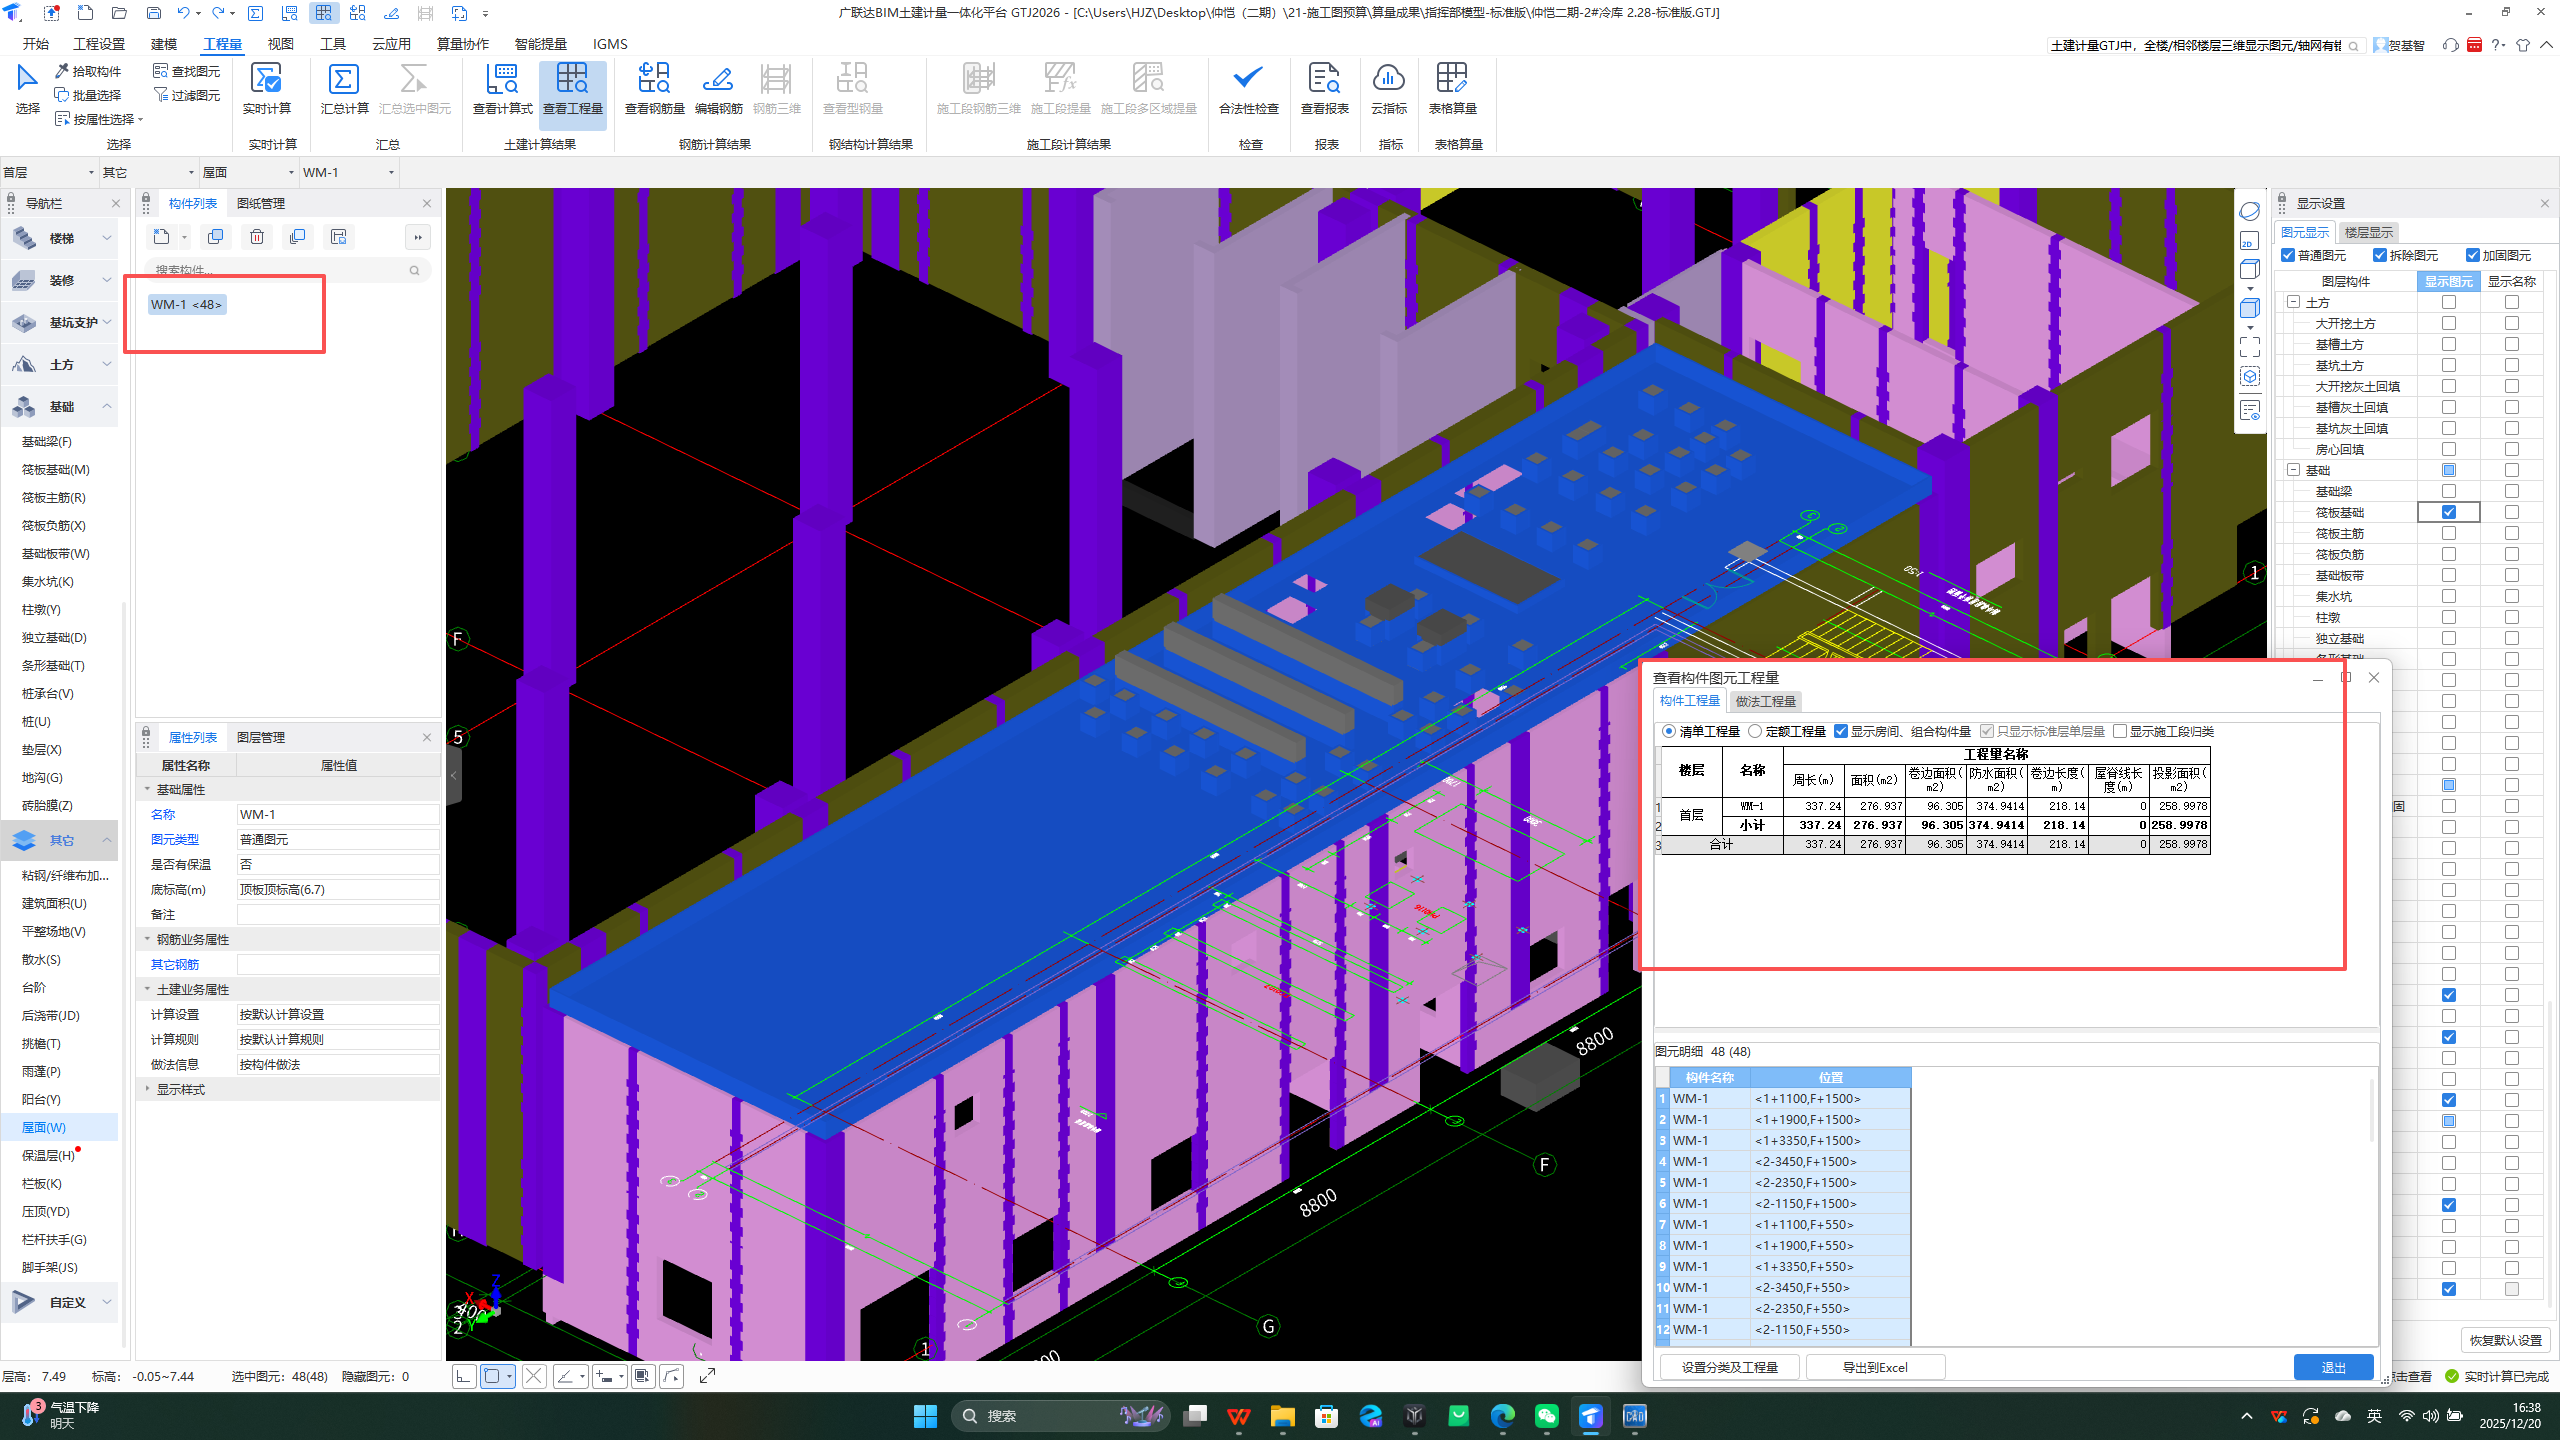Click the blue 退出 button
Image resolution: width=2560 pixels, height=1440 pixels.
2332,1367
